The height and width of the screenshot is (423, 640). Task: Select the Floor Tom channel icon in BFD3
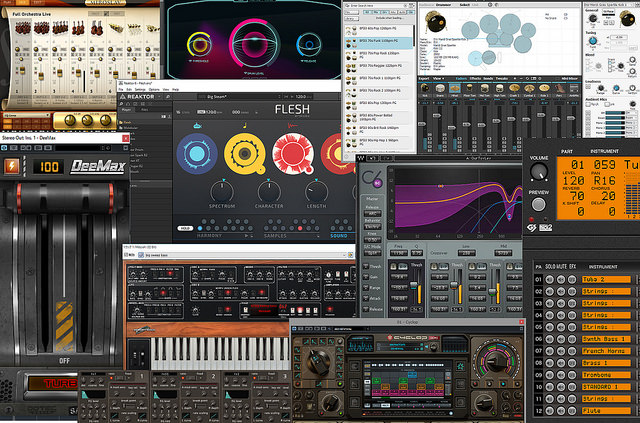(x=470, y=87)
